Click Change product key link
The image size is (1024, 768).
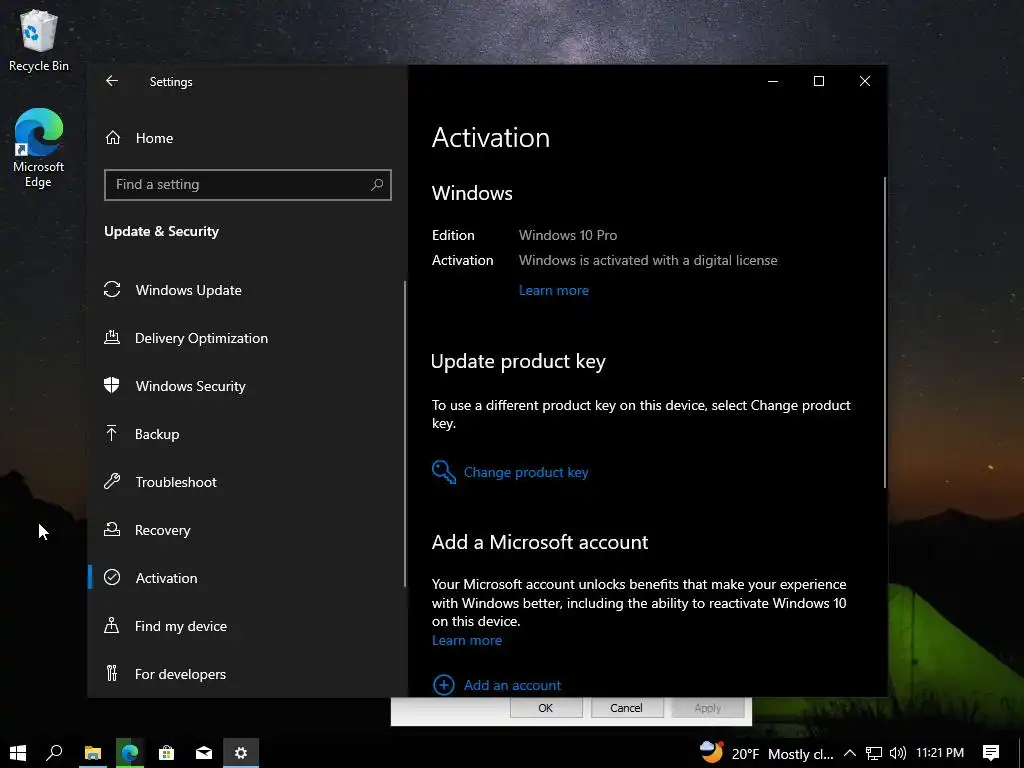(526, 472)
